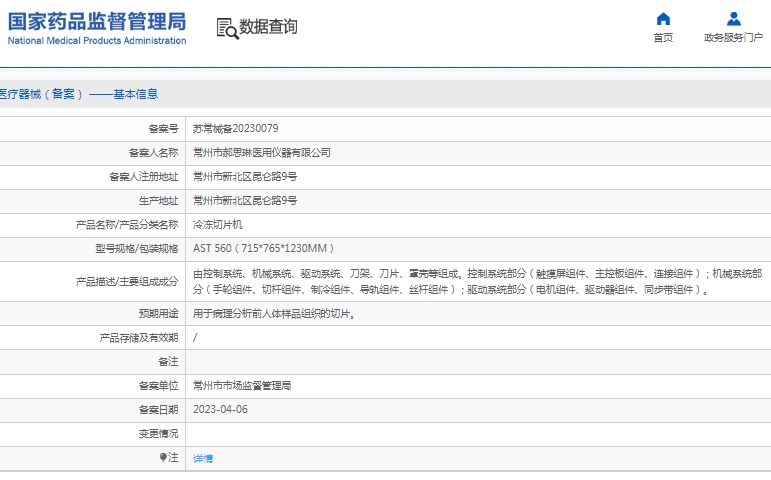Viewport: 771px width, 480px height.
Task: Click the 备案人注册地址 label
Action: (144, 177)
